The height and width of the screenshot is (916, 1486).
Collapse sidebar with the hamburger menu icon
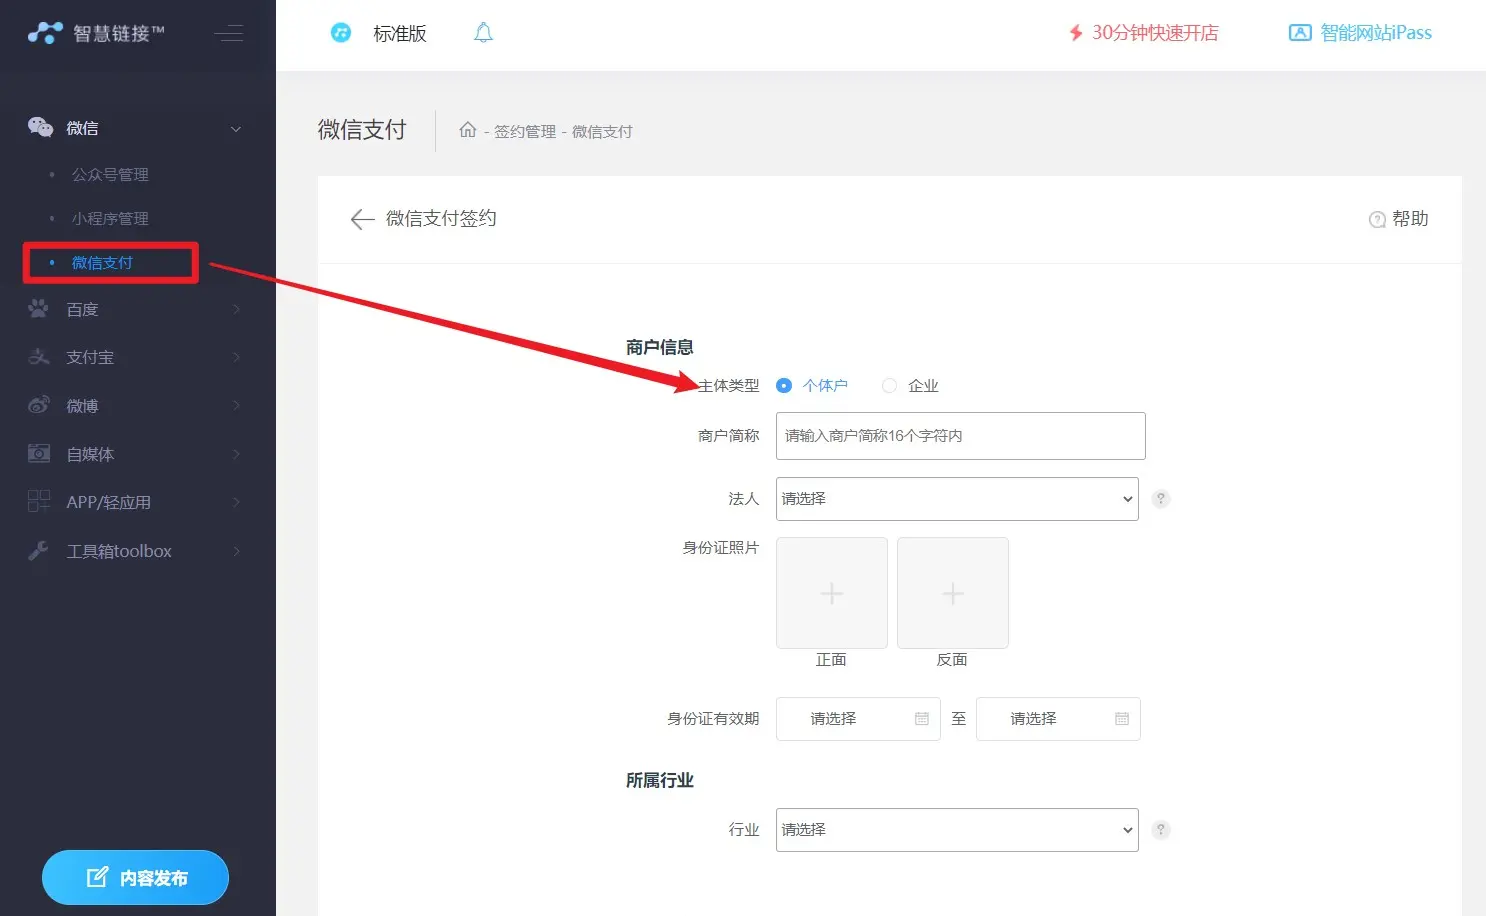[229, 33]
